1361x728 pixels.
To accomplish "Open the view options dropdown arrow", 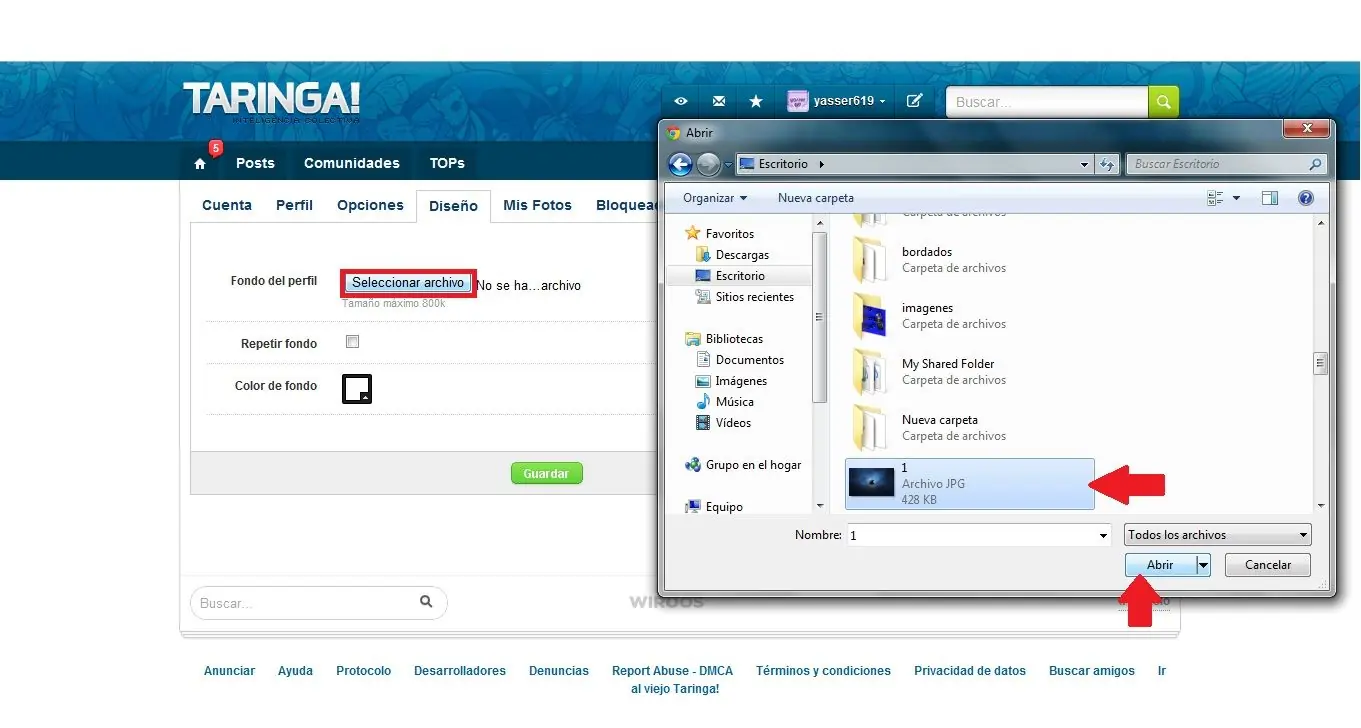I will click(x=1237, y=198).
